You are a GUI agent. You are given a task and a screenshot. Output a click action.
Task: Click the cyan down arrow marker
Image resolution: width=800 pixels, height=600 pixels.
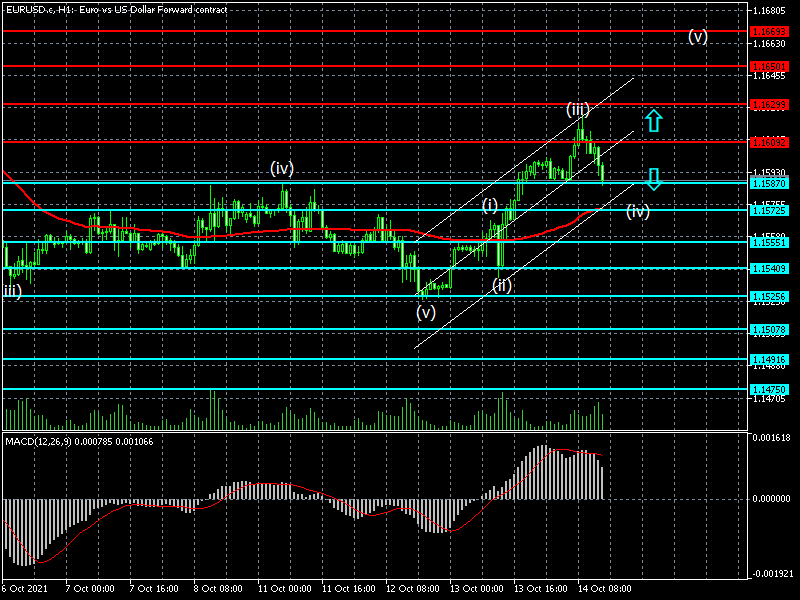[654, 180]
